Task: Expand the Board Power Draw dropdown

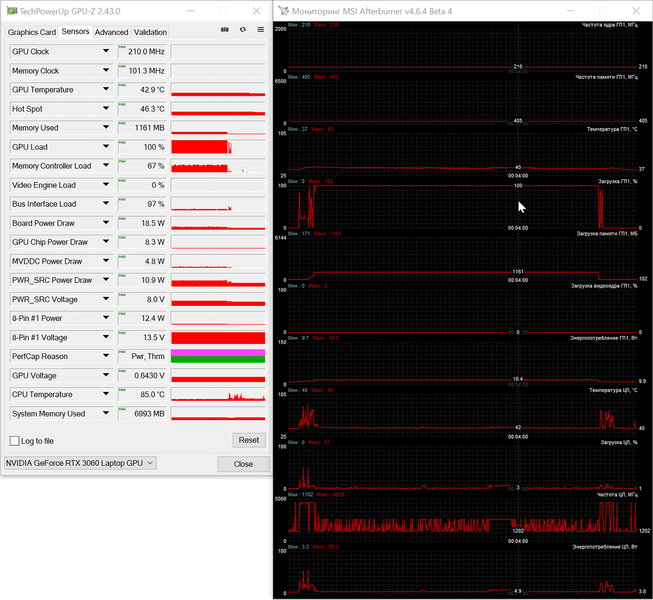Action: point(106,223)
